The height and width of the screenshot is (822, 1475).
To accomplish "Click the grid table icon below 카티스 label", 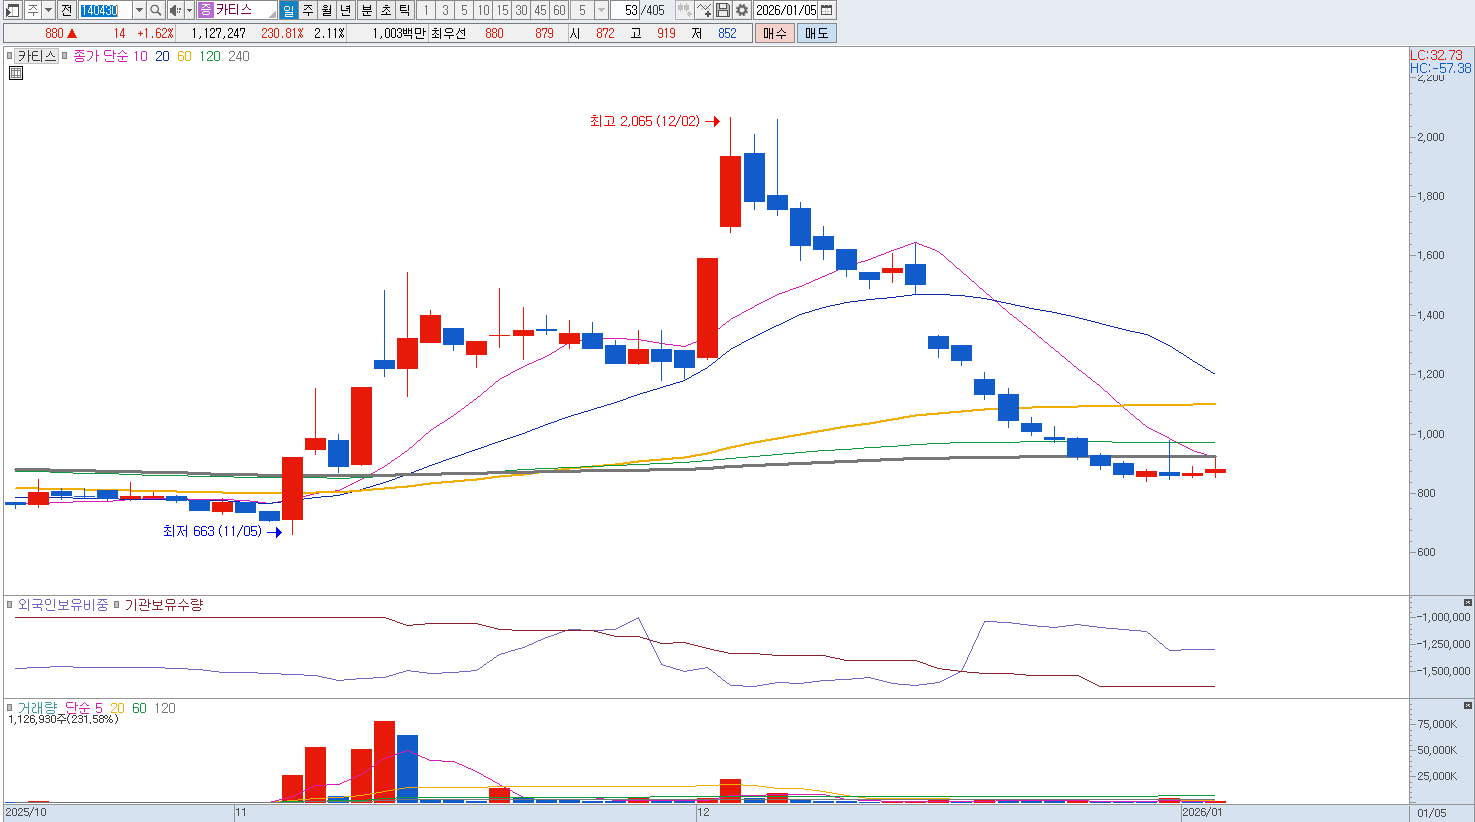I will click(16, 73).
